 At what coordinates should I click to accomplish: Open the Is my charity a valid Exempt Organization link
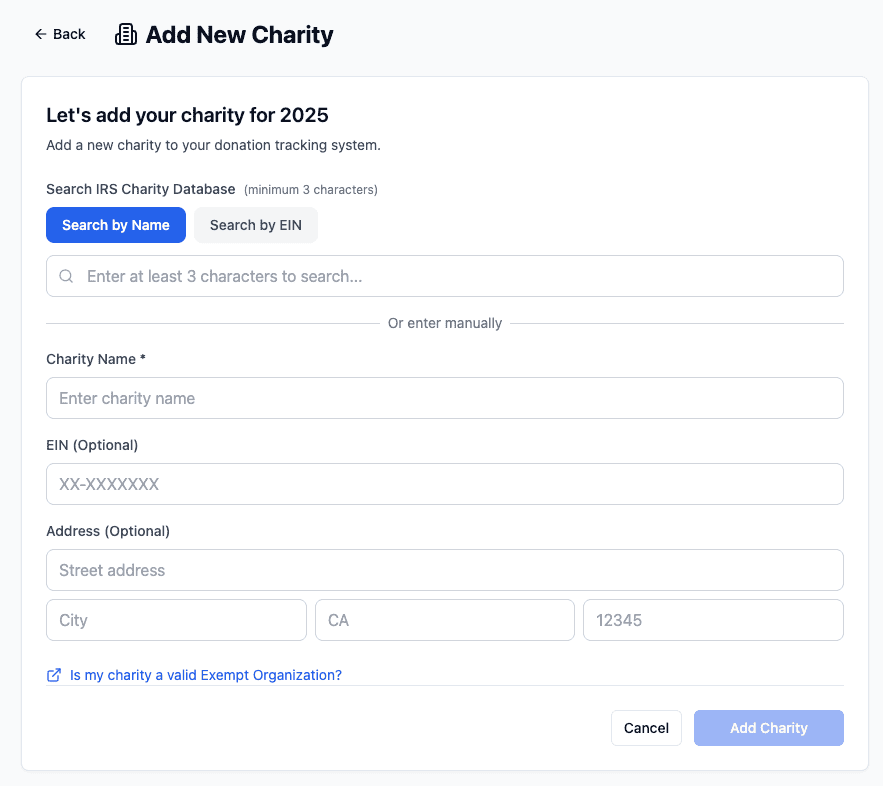[x=206, y=675]
